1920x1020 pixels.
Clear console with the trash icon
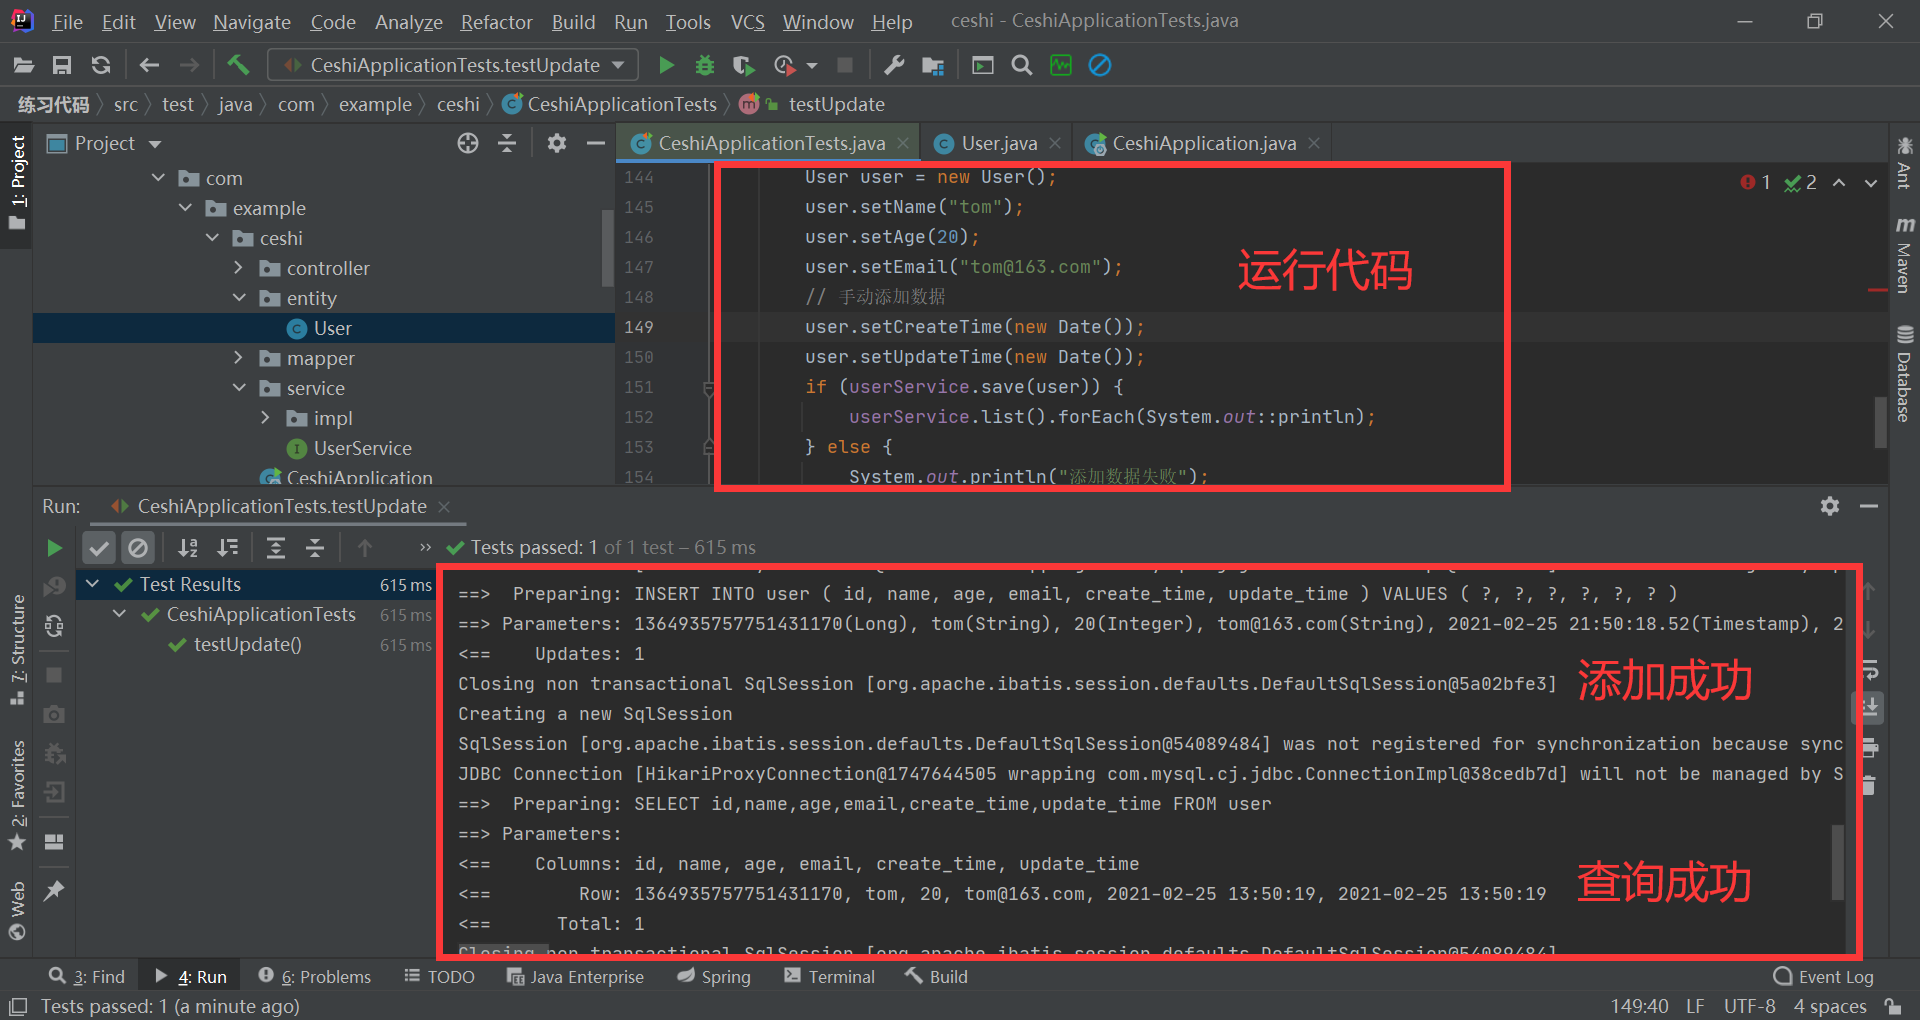point(1870,785)
